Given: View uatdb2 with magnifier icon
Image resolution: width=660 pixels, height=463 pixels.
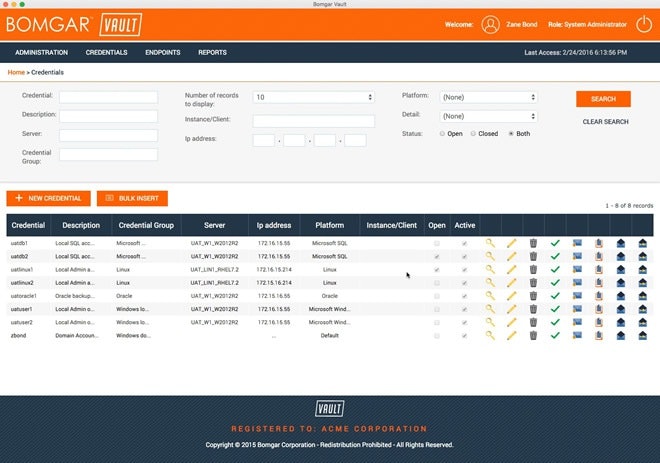Looking at the screenshot, I should point(490,256).
